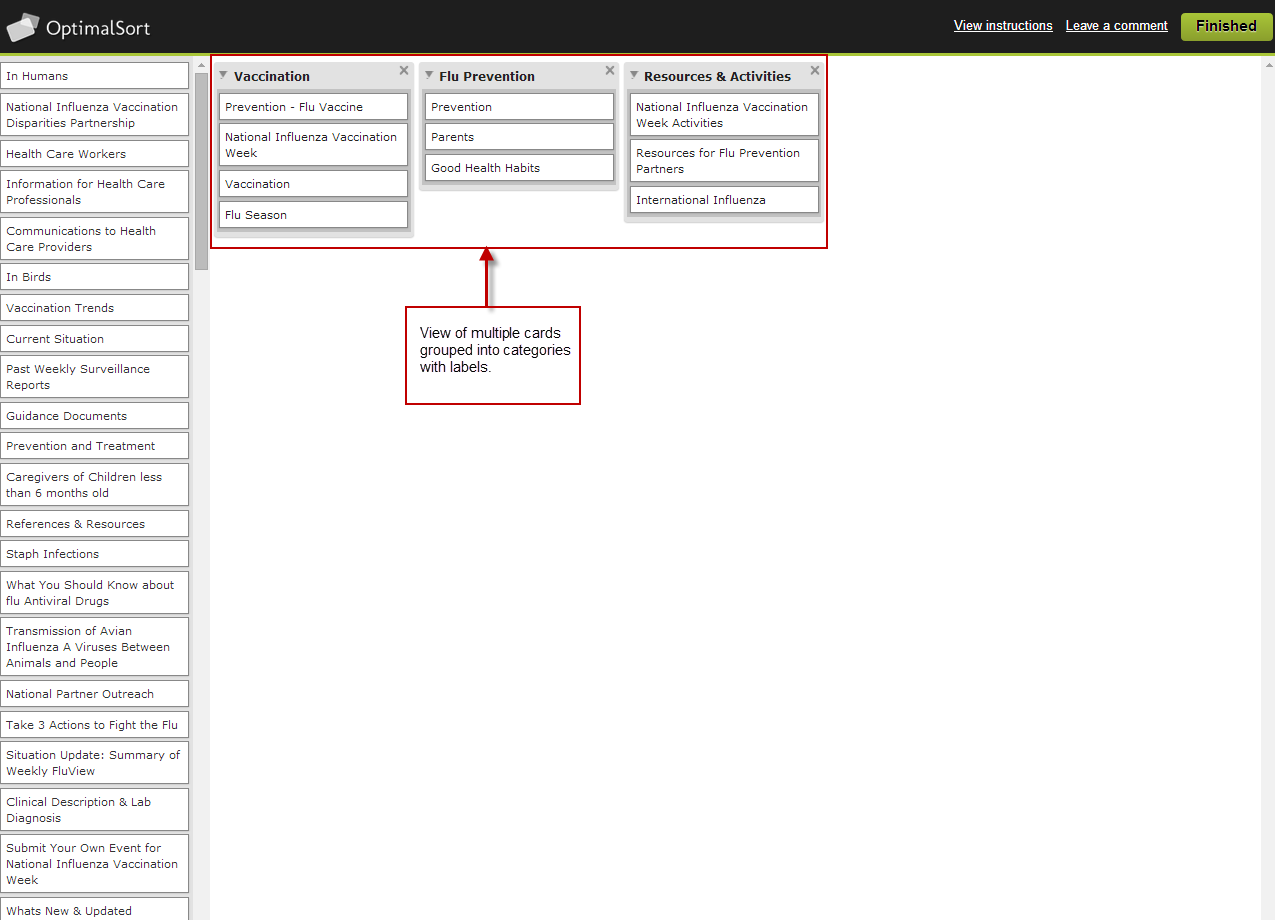Image resolution: width=1275 pixels, height=920 pixels.
Task: Select the Good Health Habits card
Action: (x=519, y=168)
